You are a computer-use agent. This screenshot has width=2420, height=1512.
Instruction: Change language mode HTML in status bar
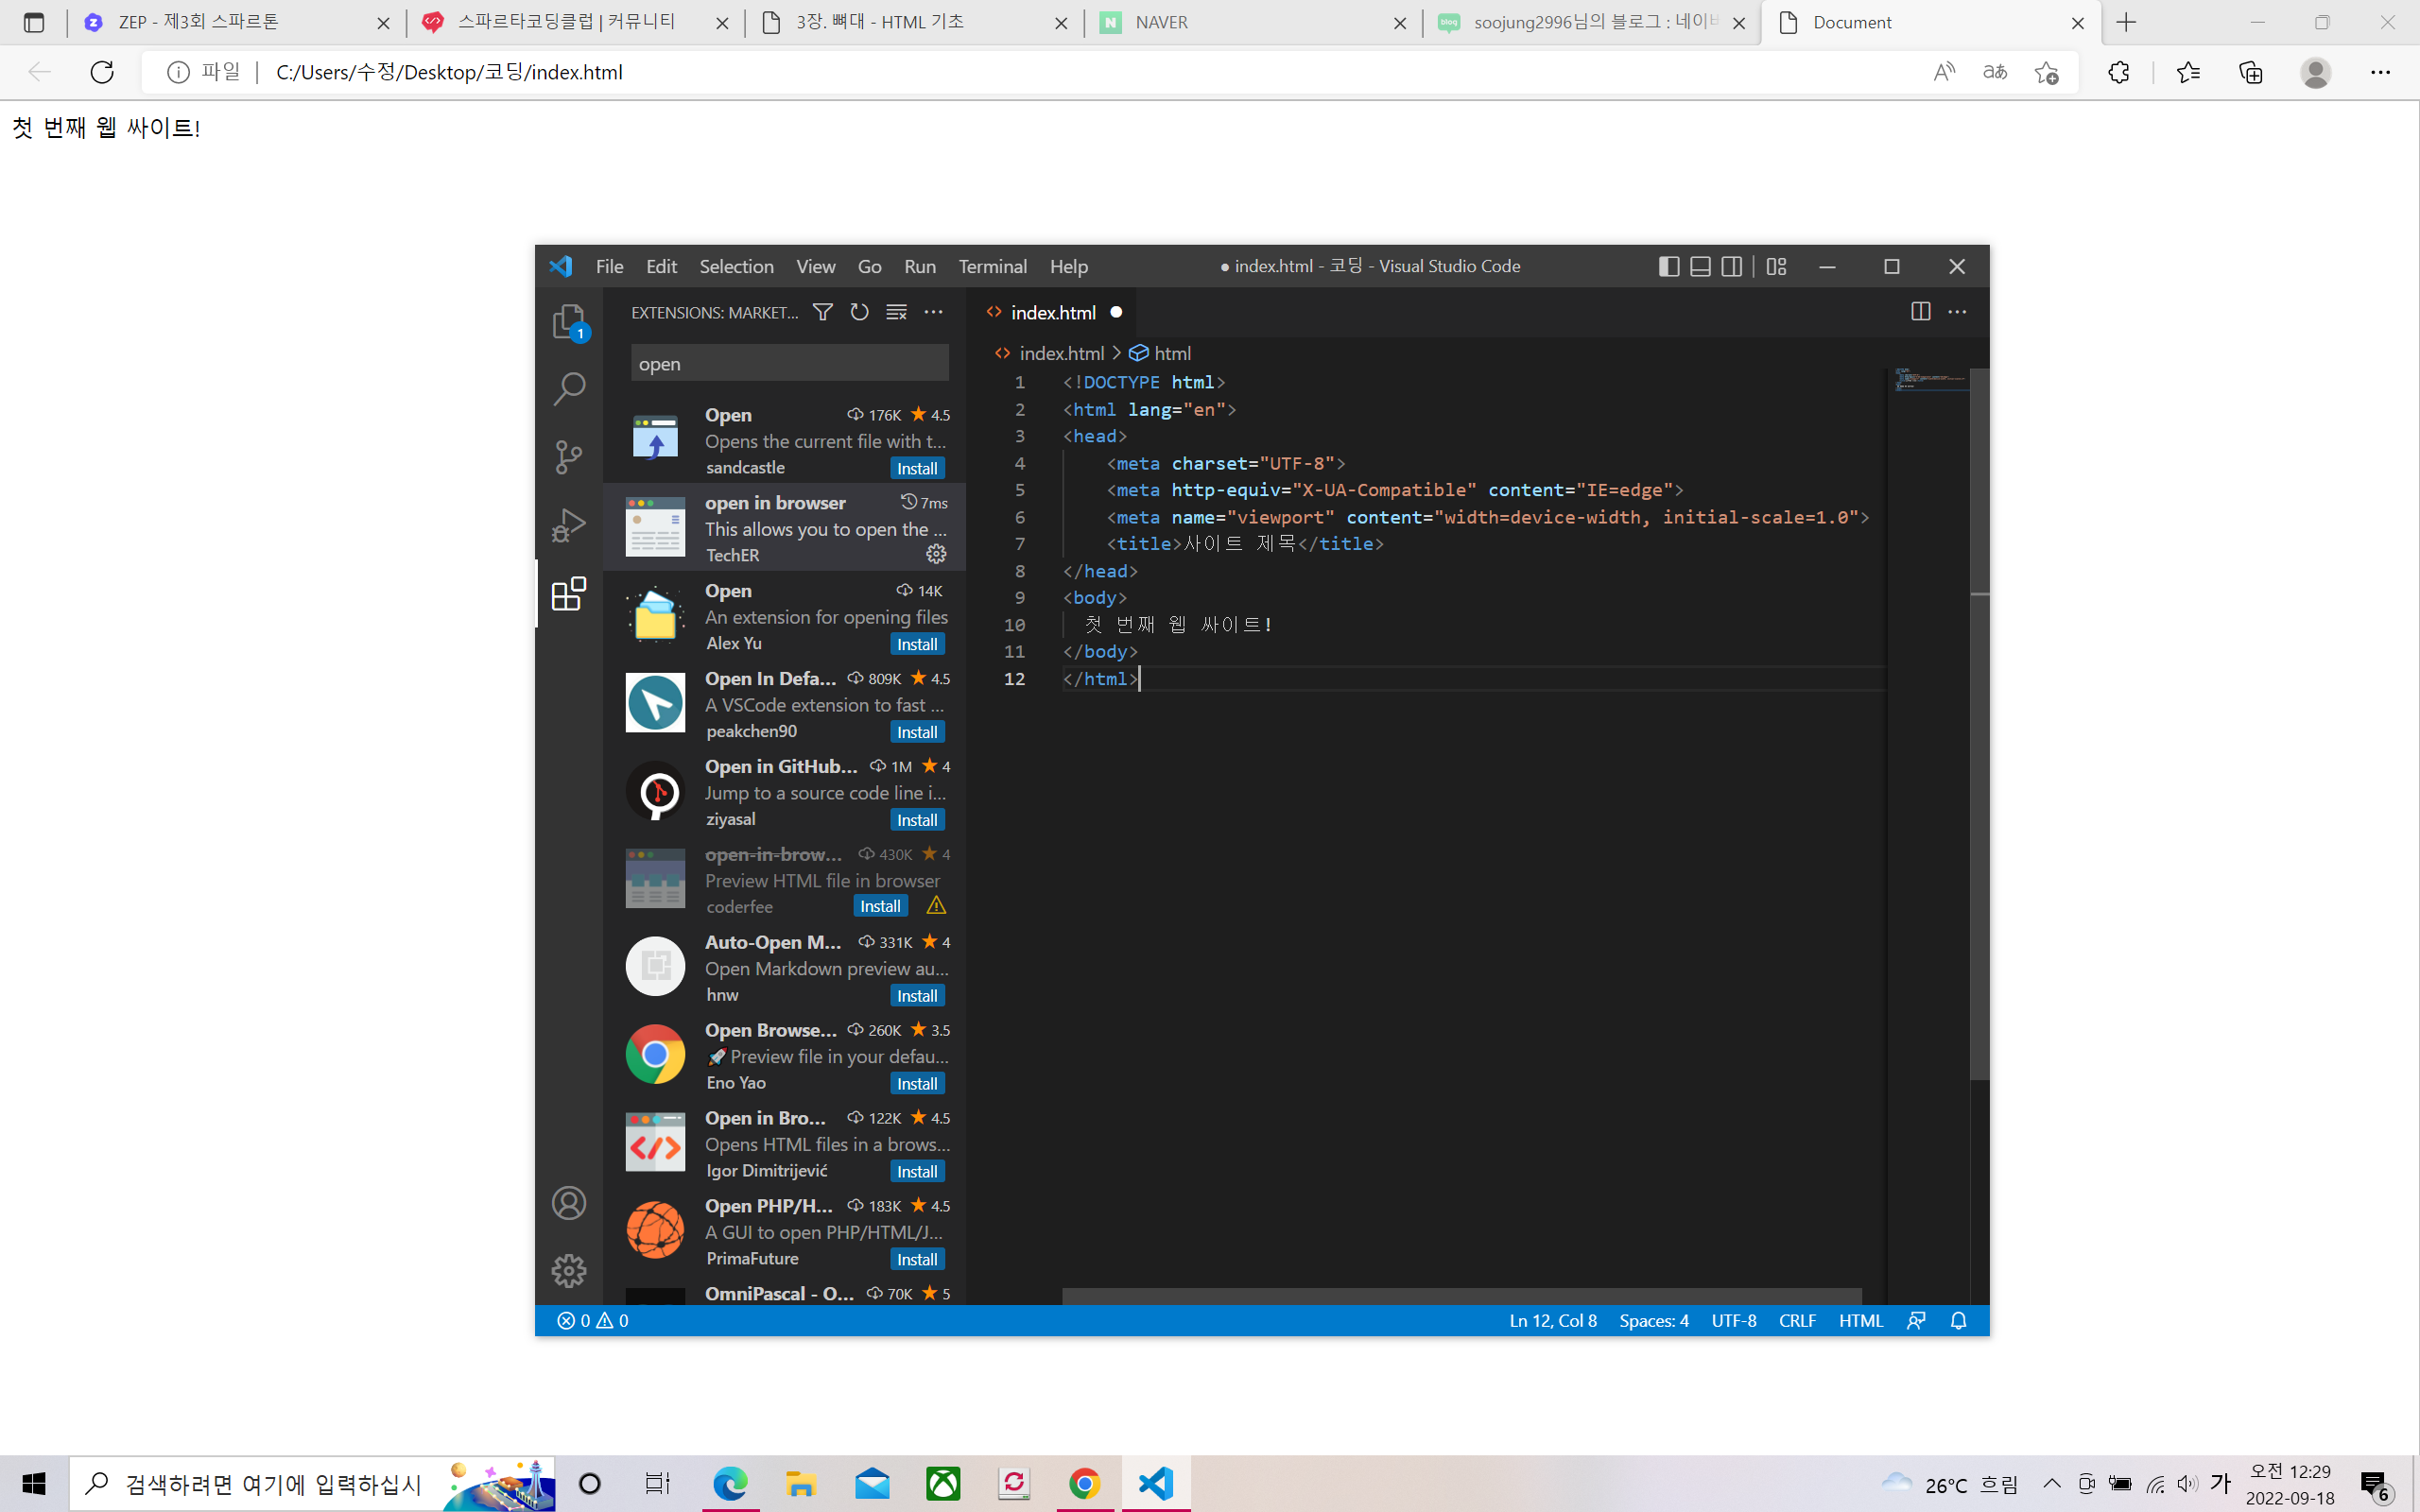pyautogui.click(x=1860, y=1320)
